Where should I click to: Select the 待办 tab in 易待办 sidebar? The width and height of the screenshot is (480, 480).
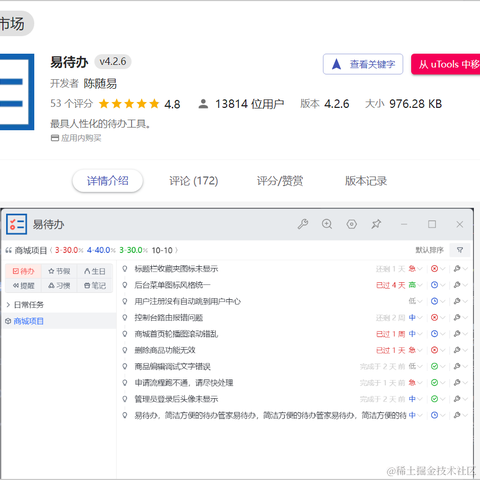tap(23, 271)
